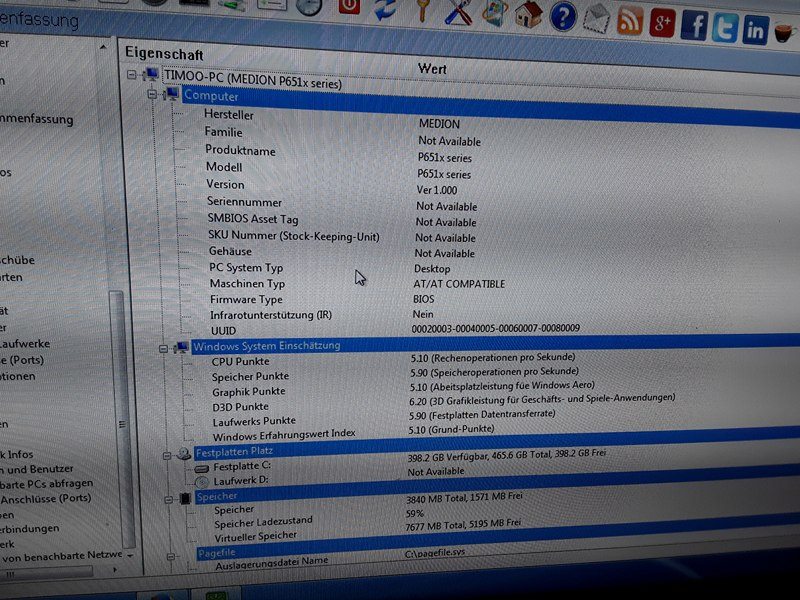800x600 pixels.
Task: Click the red power button toolbar icon
Action: (x=349, y=5)
